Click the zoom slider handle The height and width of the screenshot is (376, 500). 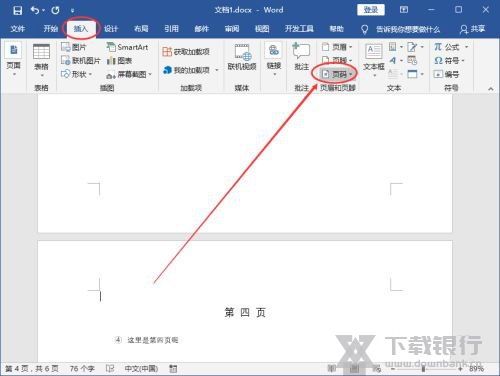423,369
